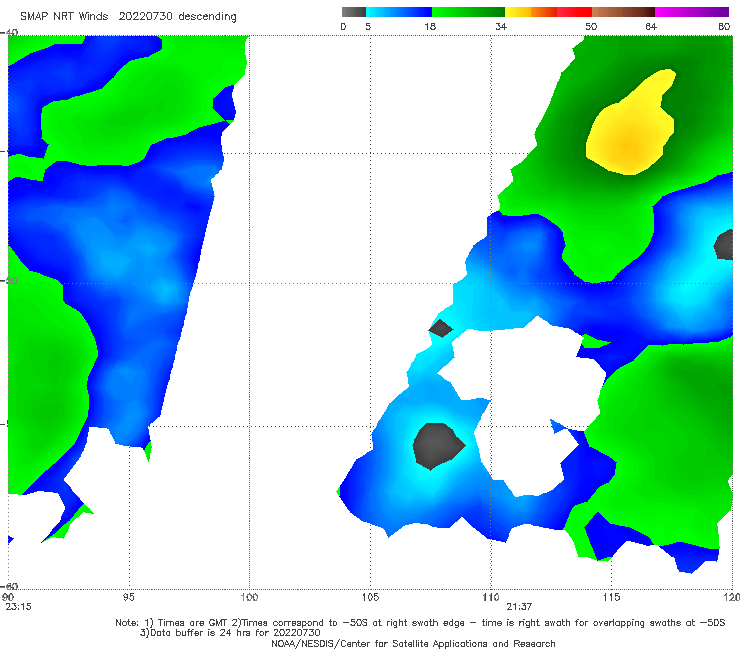Click the longitude axis label "95"
The image size is (740, 650).
[x=128, y=598]
